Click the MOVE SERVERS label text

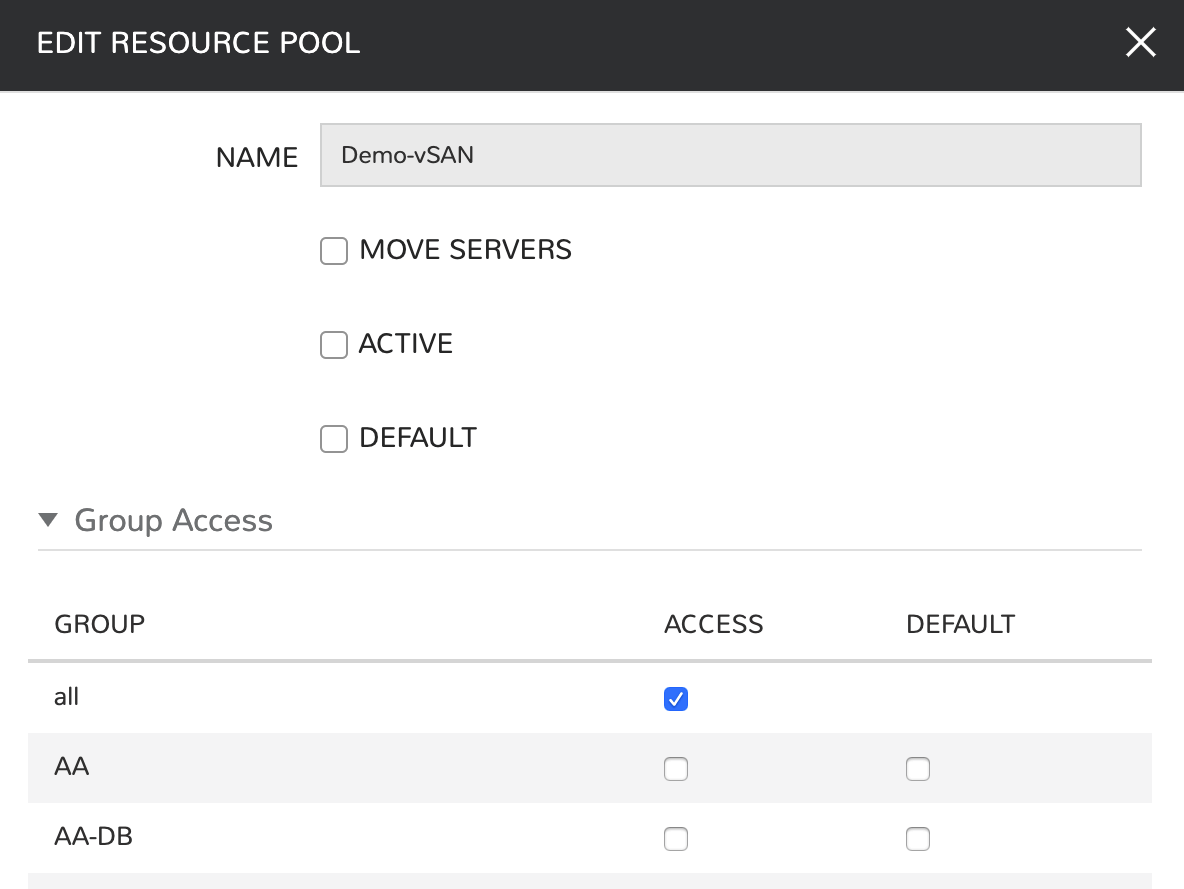pos(465,250)
